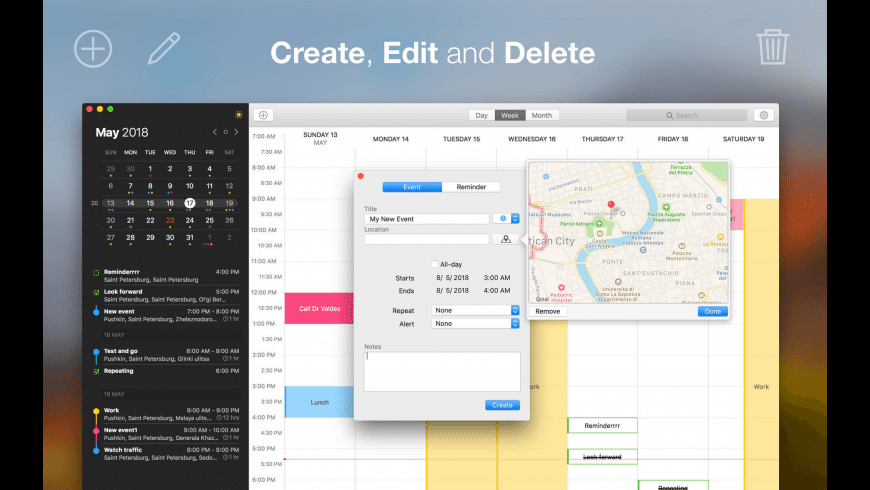Add new event with toolbar plus button

click(x=264, y=115)
